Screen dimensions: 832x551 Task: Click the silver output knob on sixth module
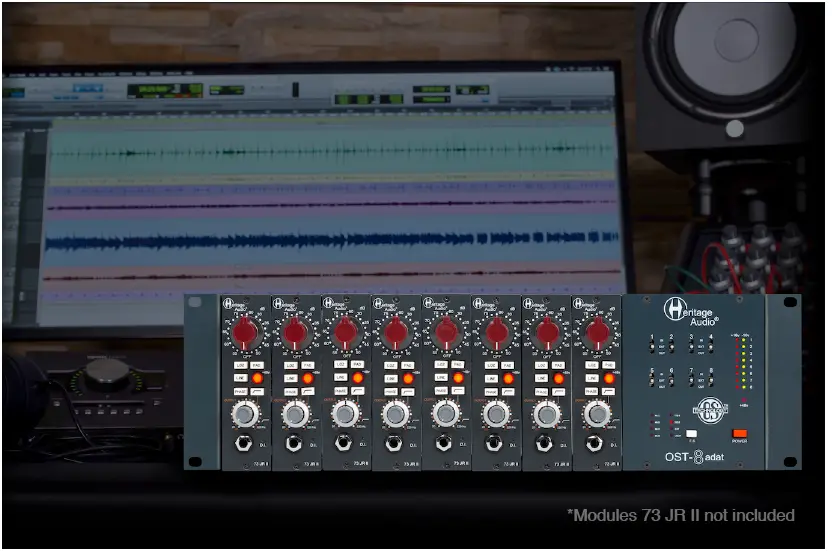tap(496, 415)
